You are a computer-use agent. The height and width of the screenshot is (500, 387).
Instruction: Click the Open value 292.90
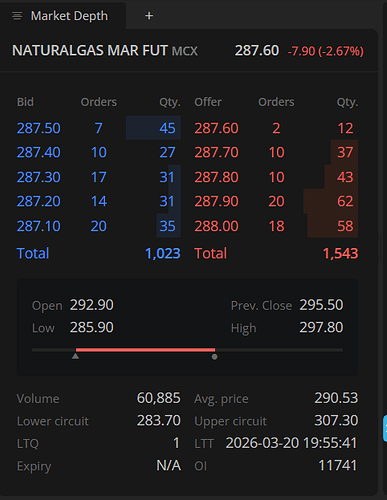[x=92, y=305]
